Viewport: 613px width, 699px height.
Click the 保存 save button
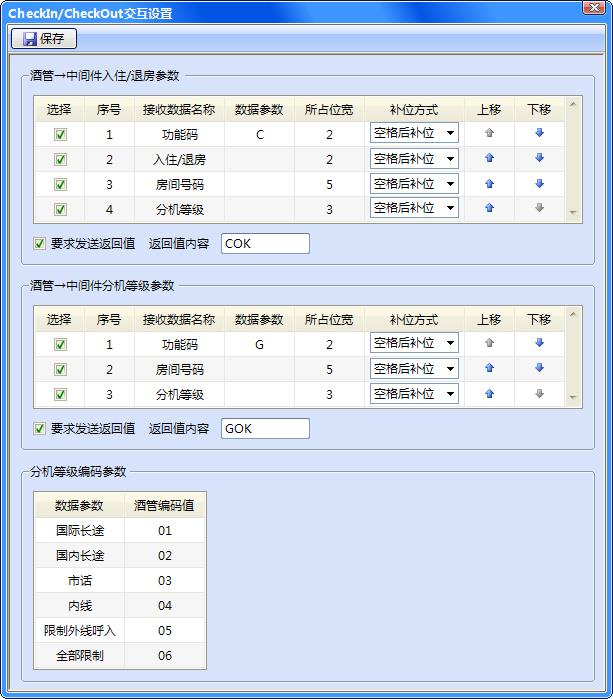pos(43,39)
